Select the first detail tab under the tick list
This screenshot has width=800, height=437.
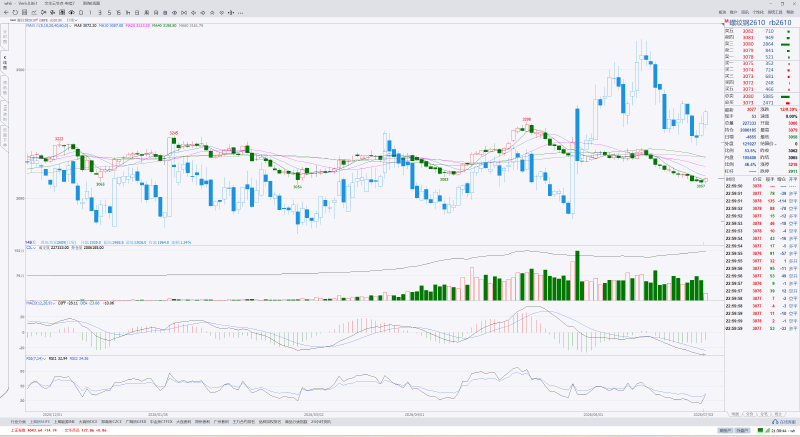(x=734, y=414)
